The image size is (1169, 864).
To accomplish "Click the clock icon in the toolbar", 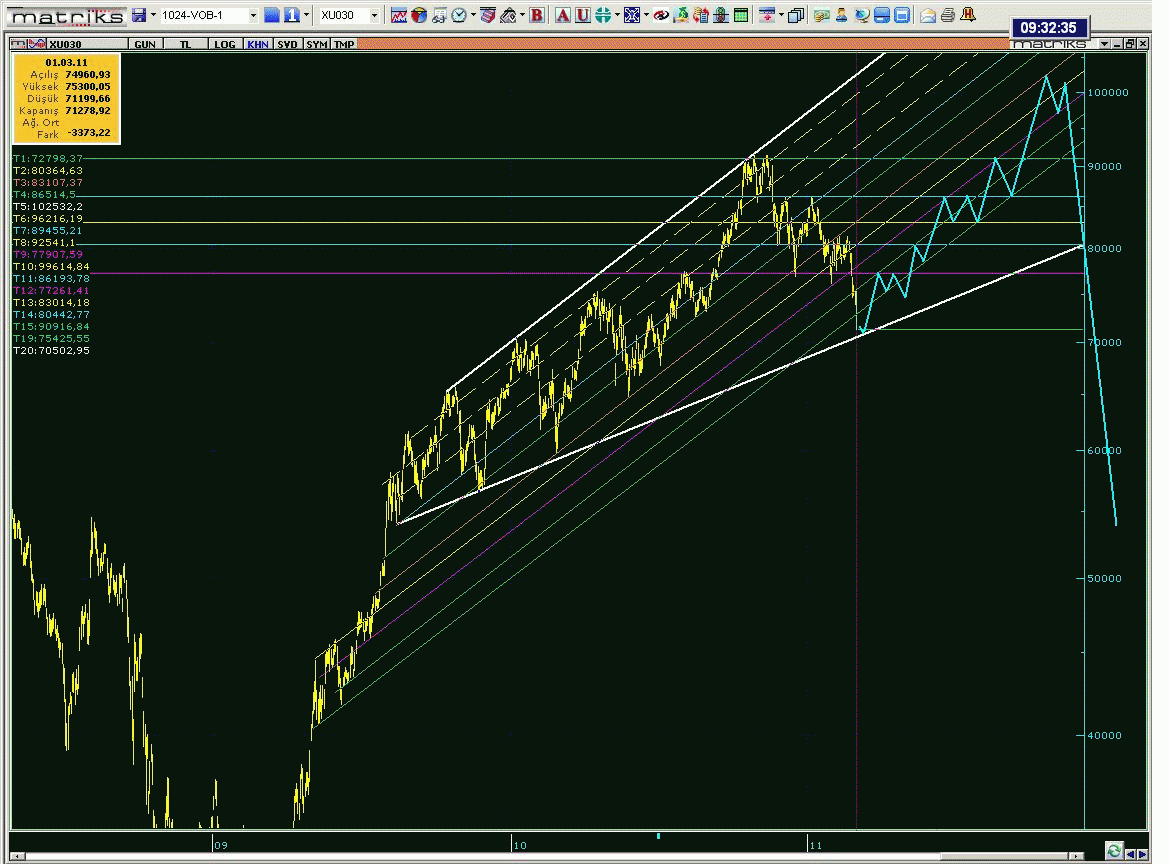I will click(458, 15).
